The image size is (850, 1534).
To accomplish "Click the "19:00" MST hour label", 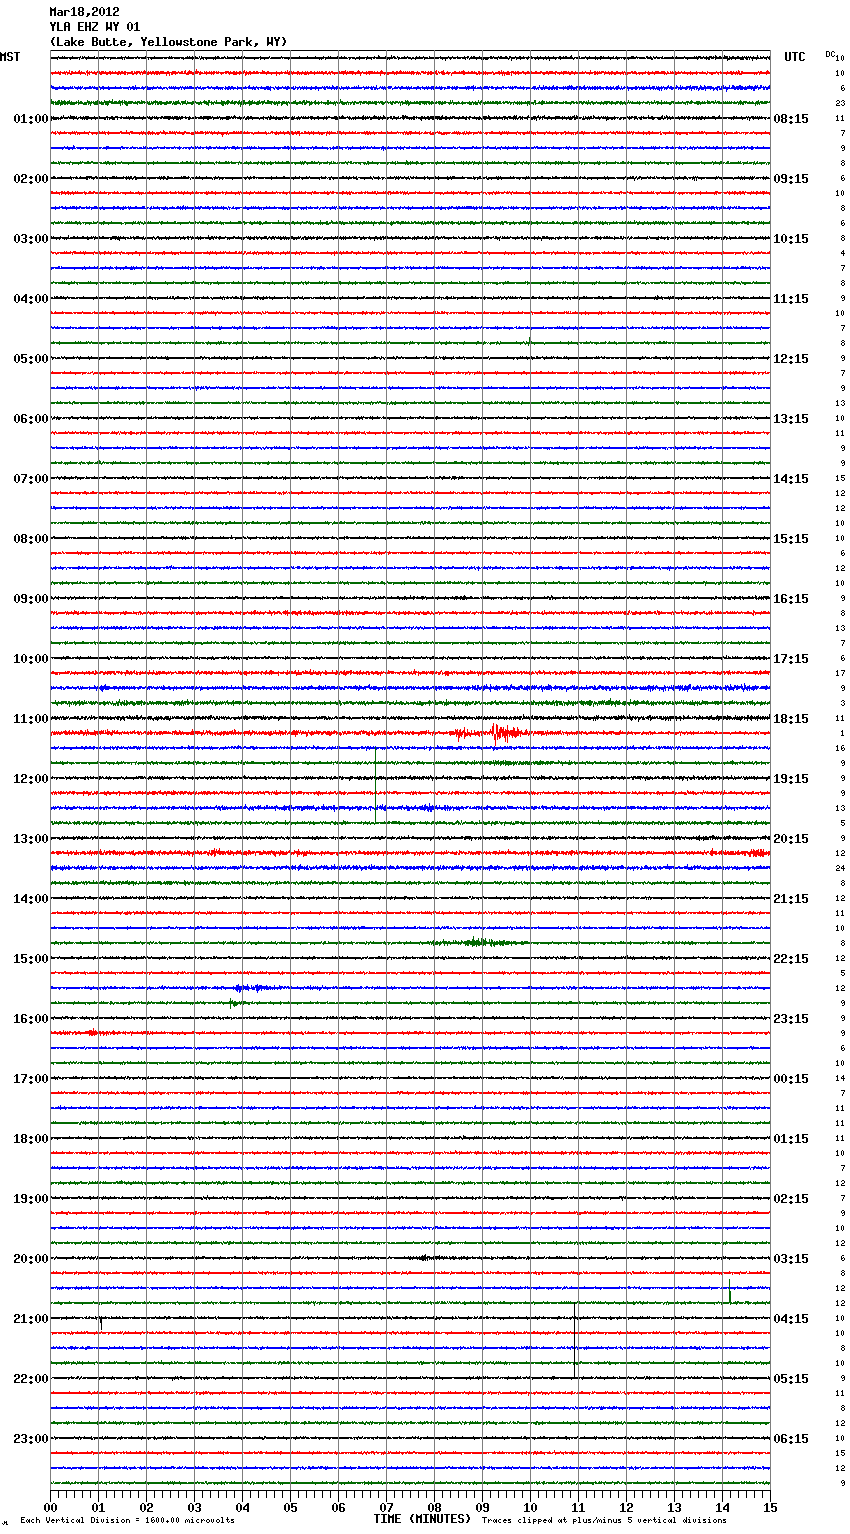I will coord(31,1199).
